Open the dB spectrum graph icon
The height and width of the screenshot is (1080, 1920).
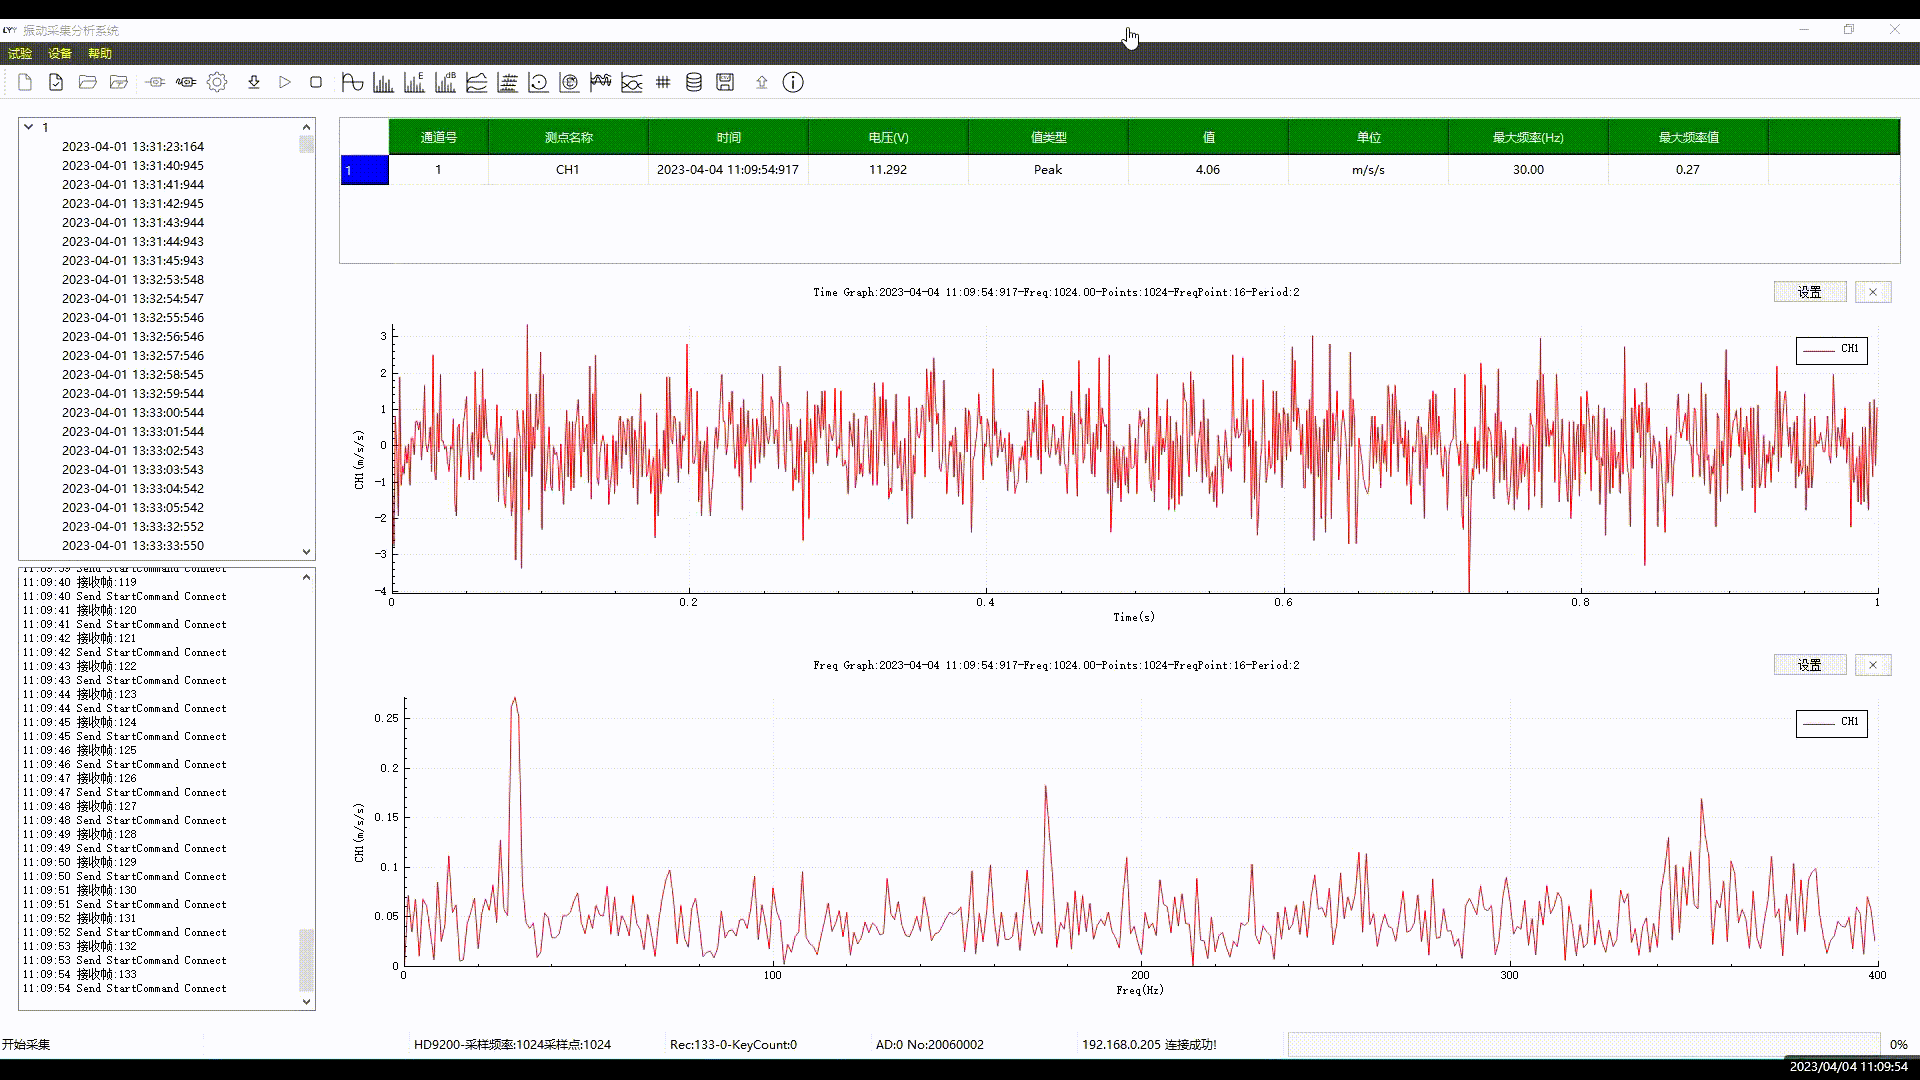click(x=445, y=83)
